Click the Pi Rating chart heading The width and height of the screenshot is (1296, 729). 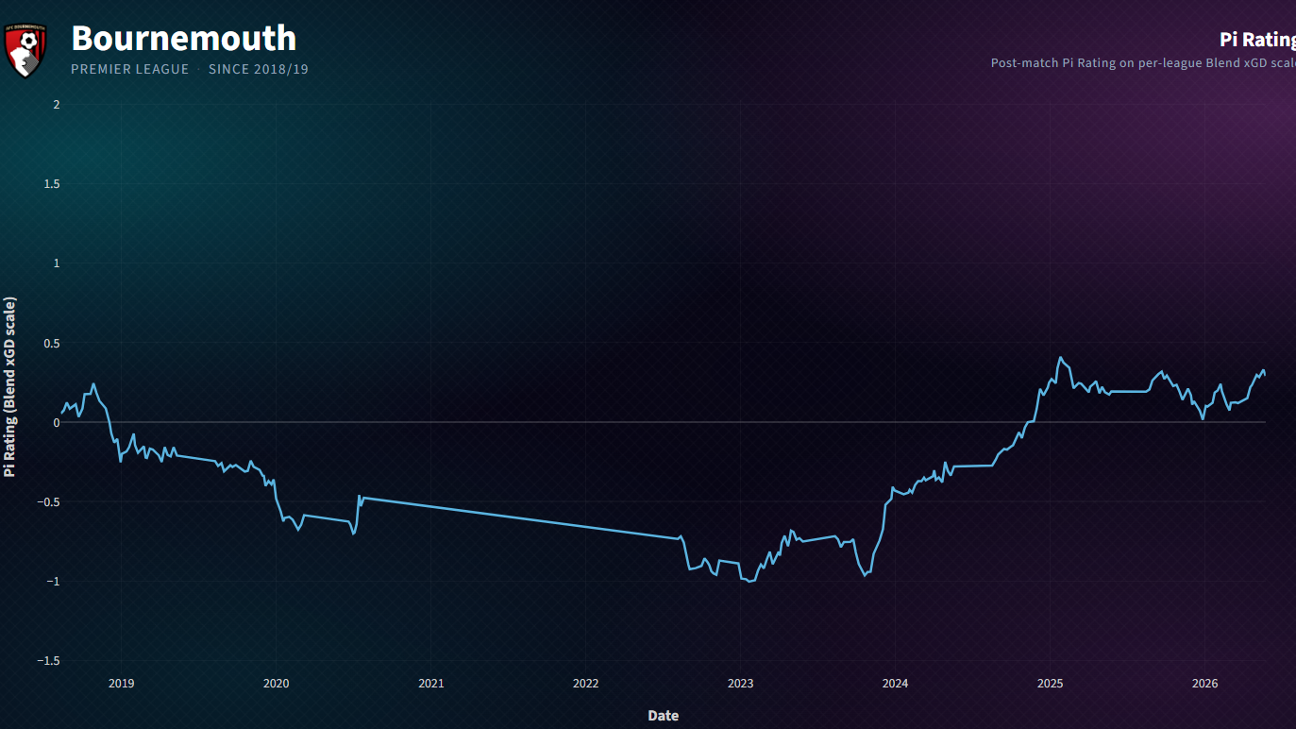(1257, 39)
